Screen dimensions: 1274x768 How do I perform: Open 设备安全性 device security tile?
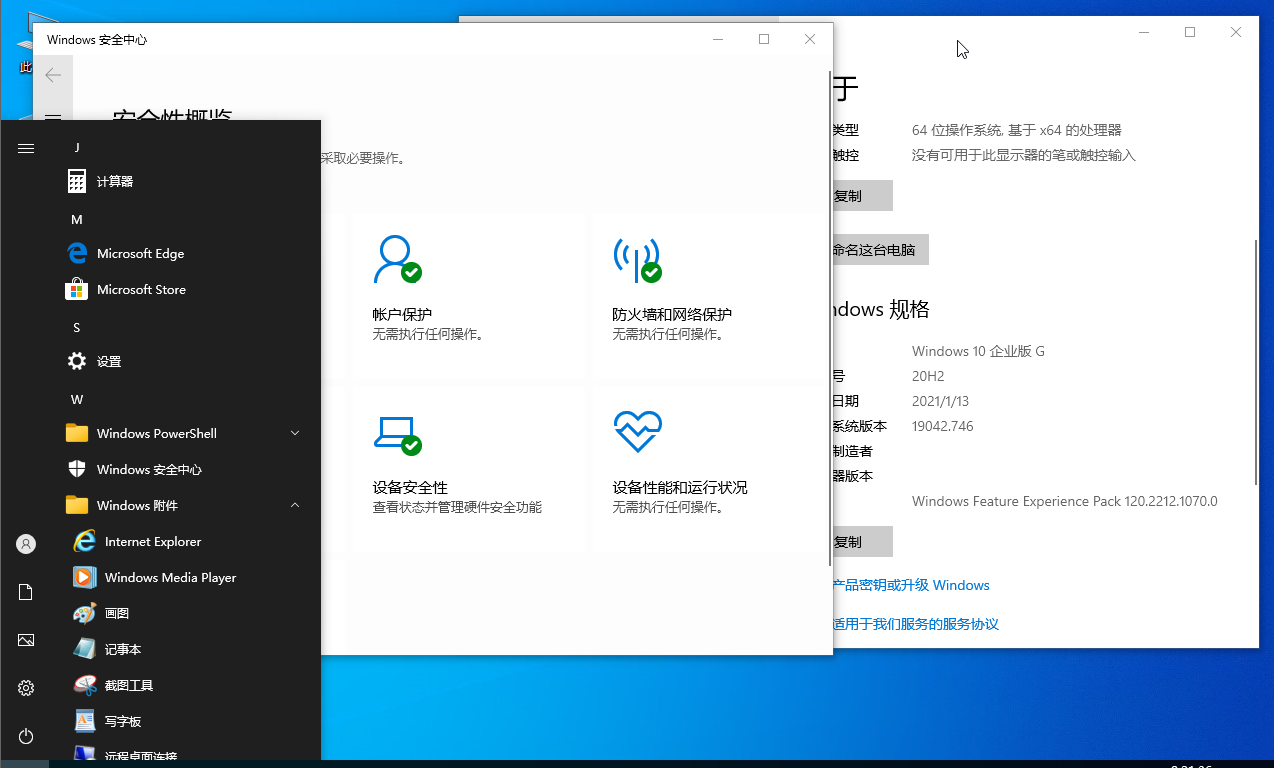point(467,471)
